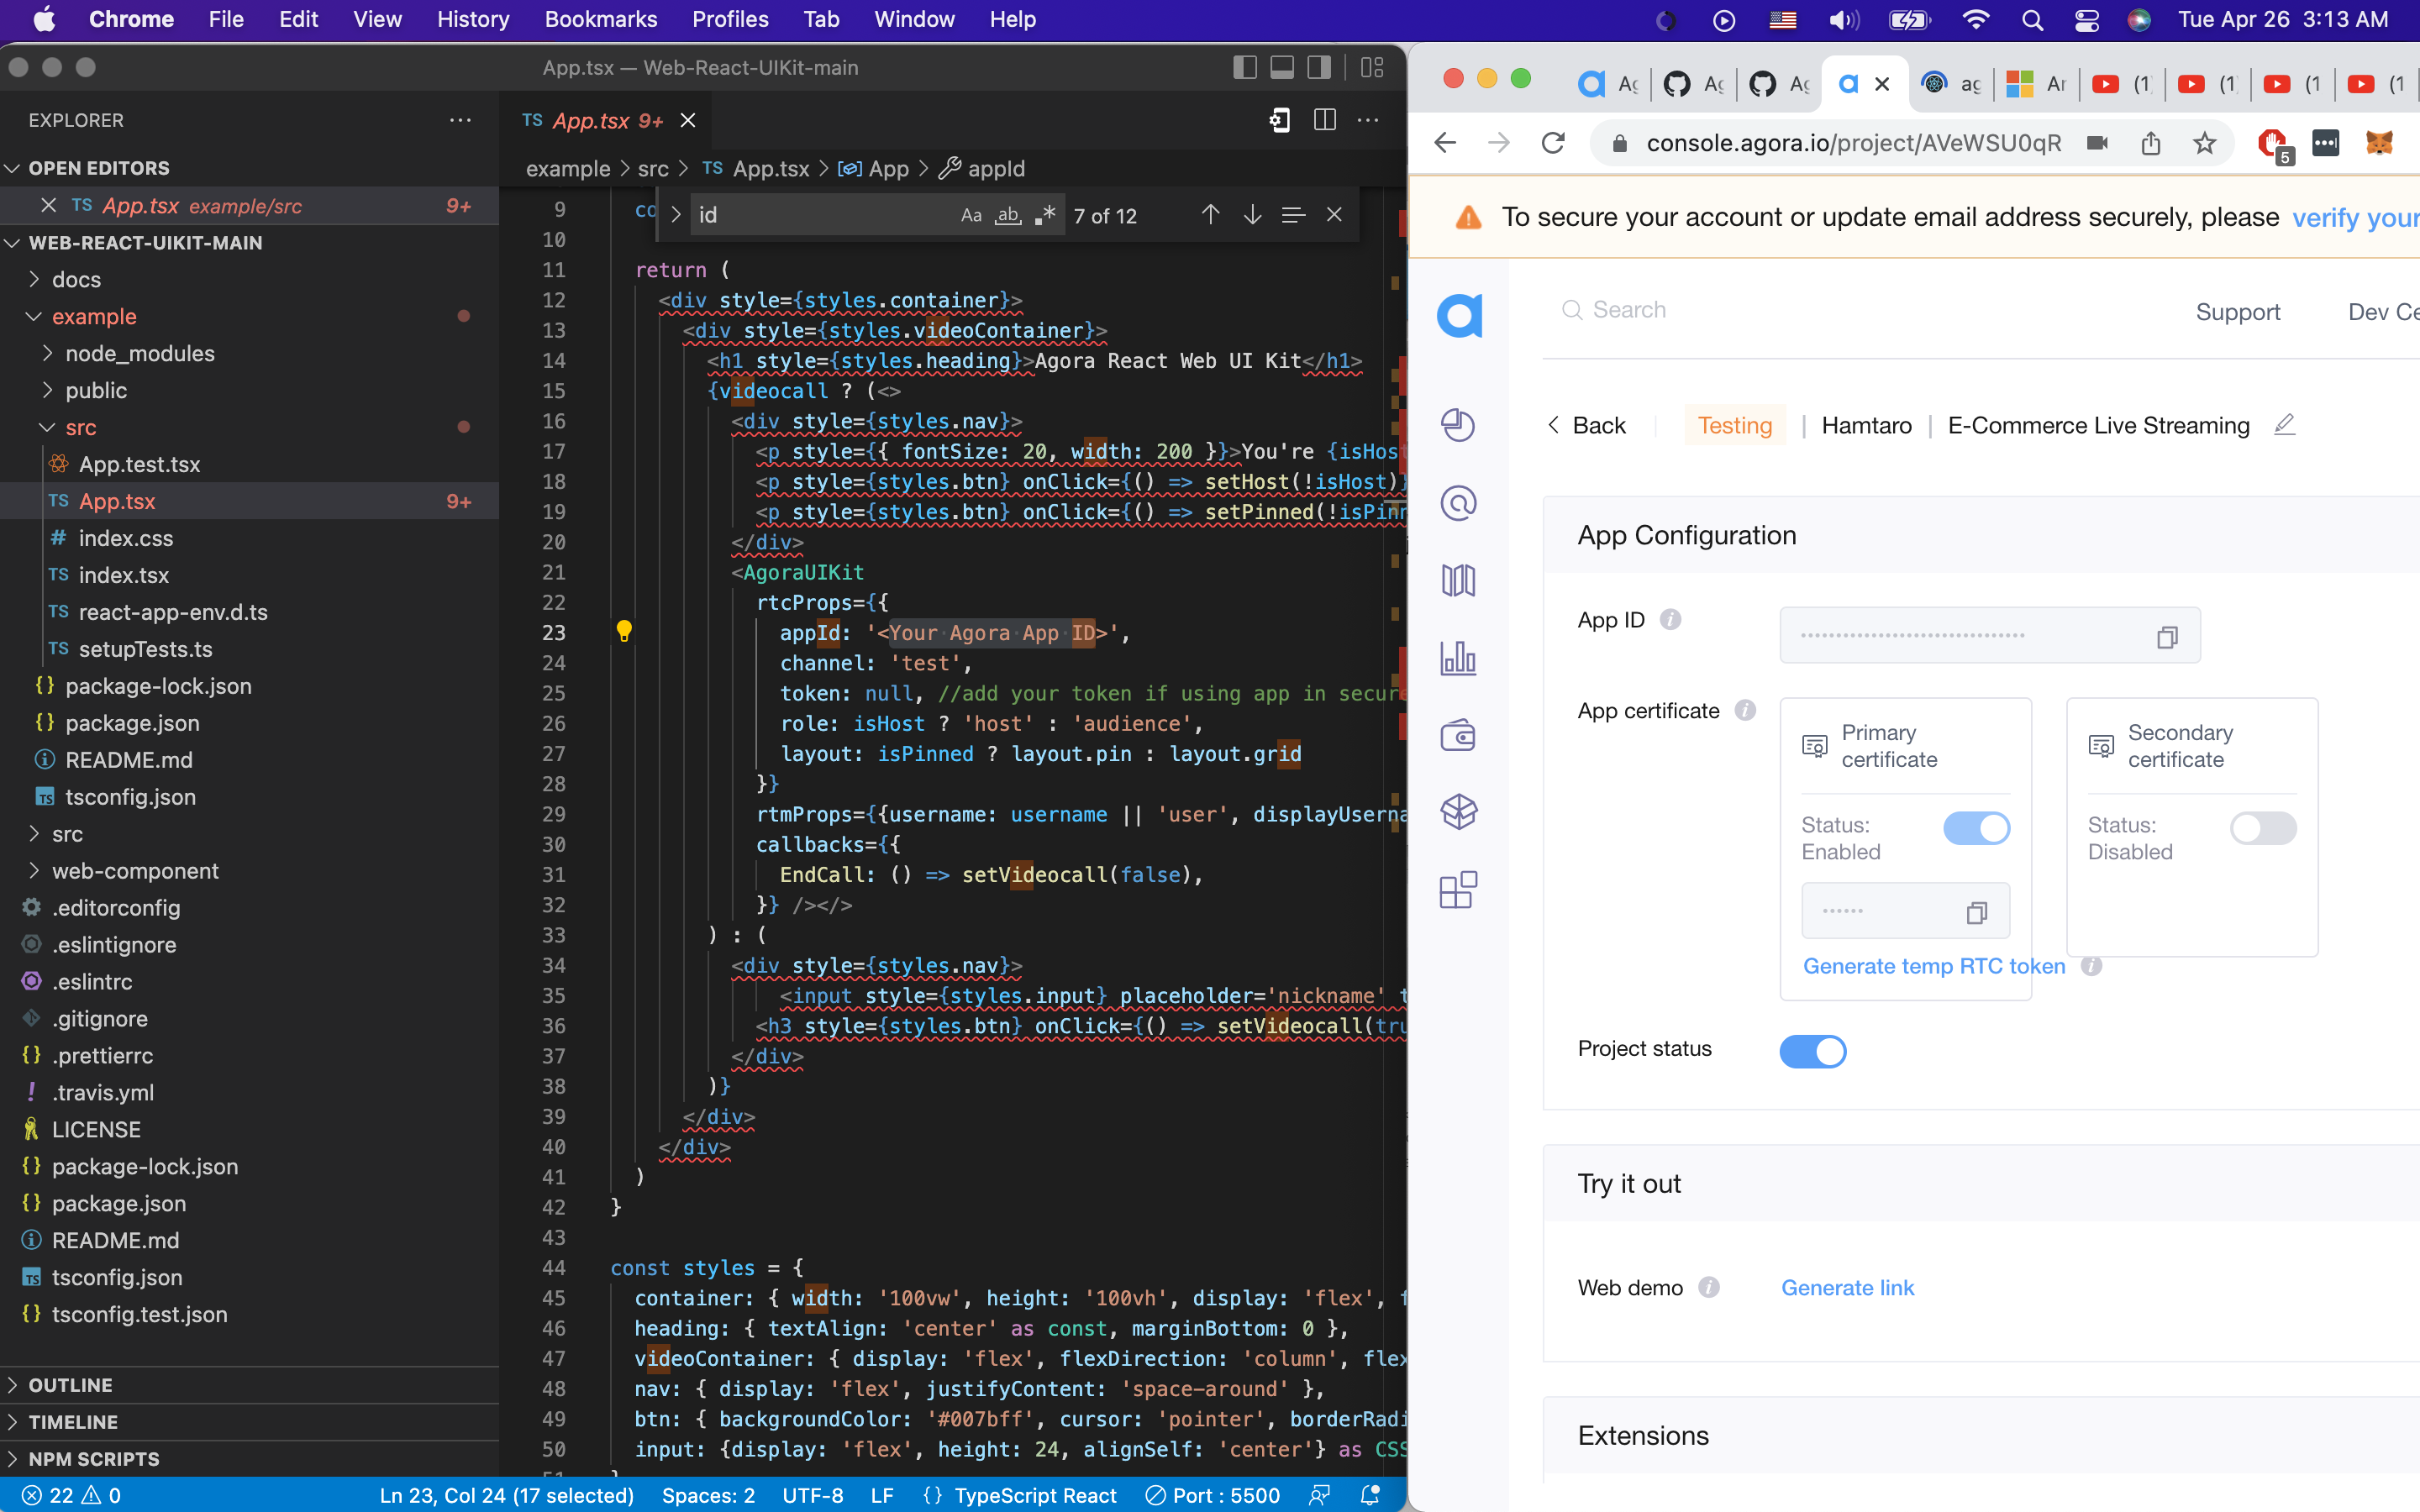Screen dimensions: 2420x1512
Task: Bookmark this page with star icon
Action: 2204,143
